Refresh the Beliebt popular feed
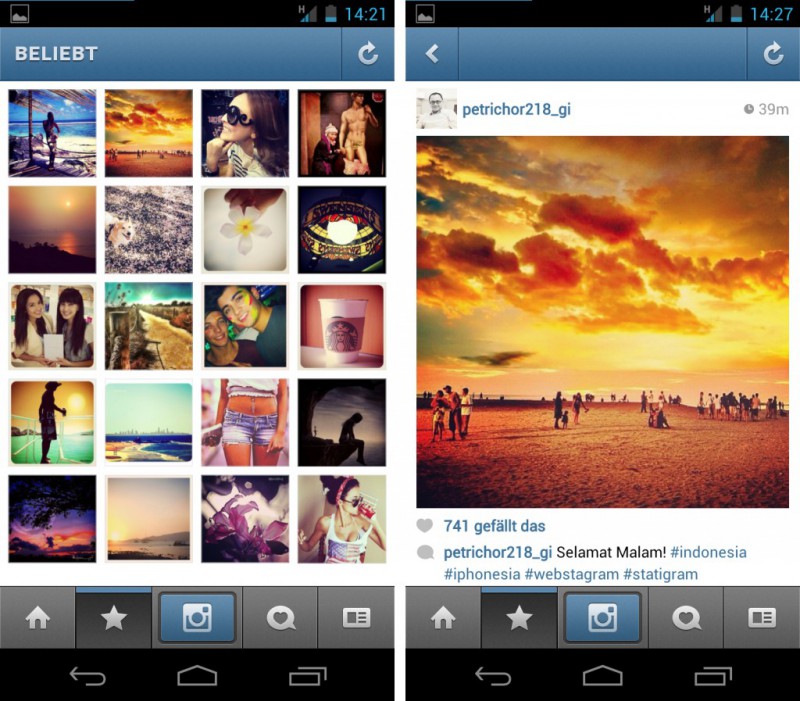 coord(367,54)
